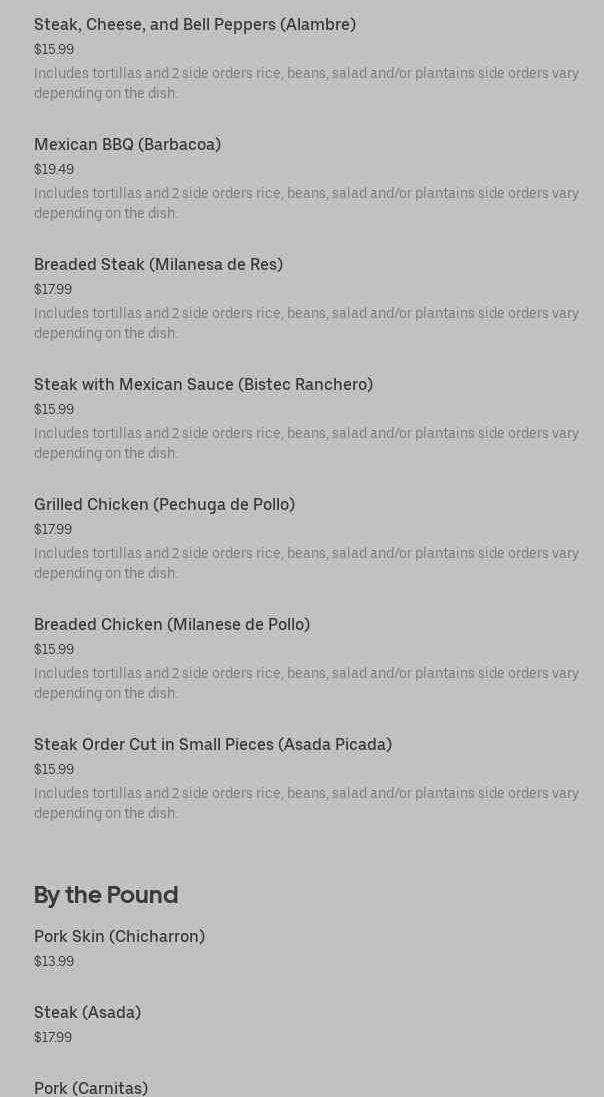Open the Steak, Cheese, and Bell Peppers (Alambre) item

click(x=195, y=25)
